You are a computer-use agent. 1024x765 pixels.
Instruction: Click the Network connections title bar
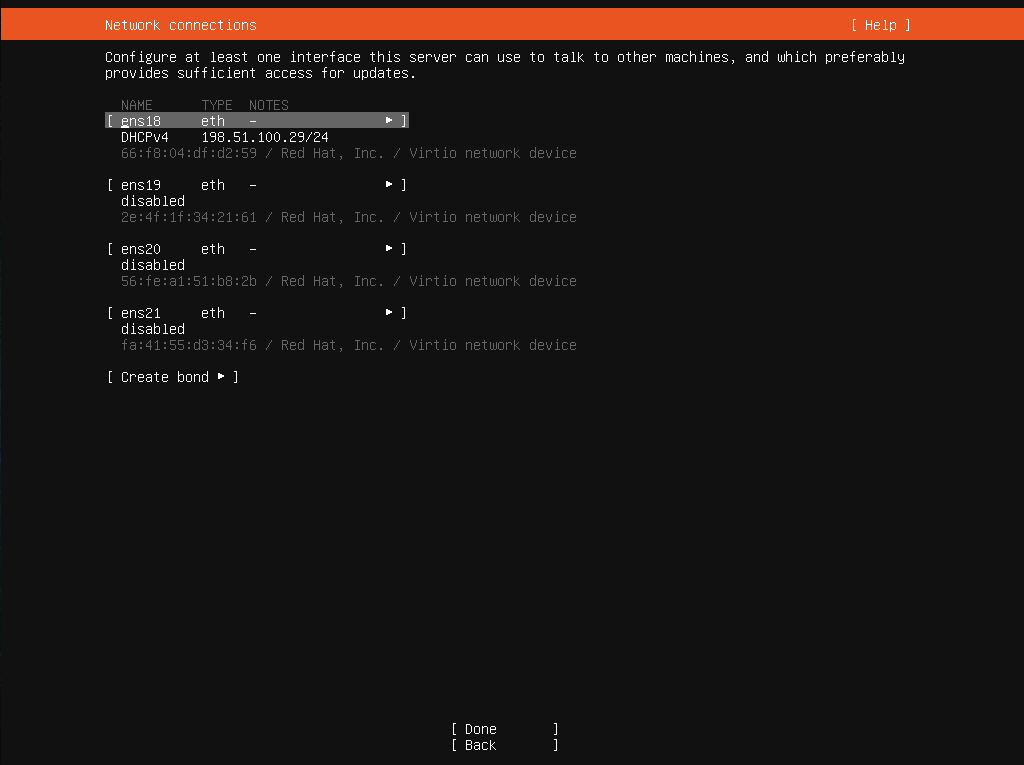click(178, 24)
